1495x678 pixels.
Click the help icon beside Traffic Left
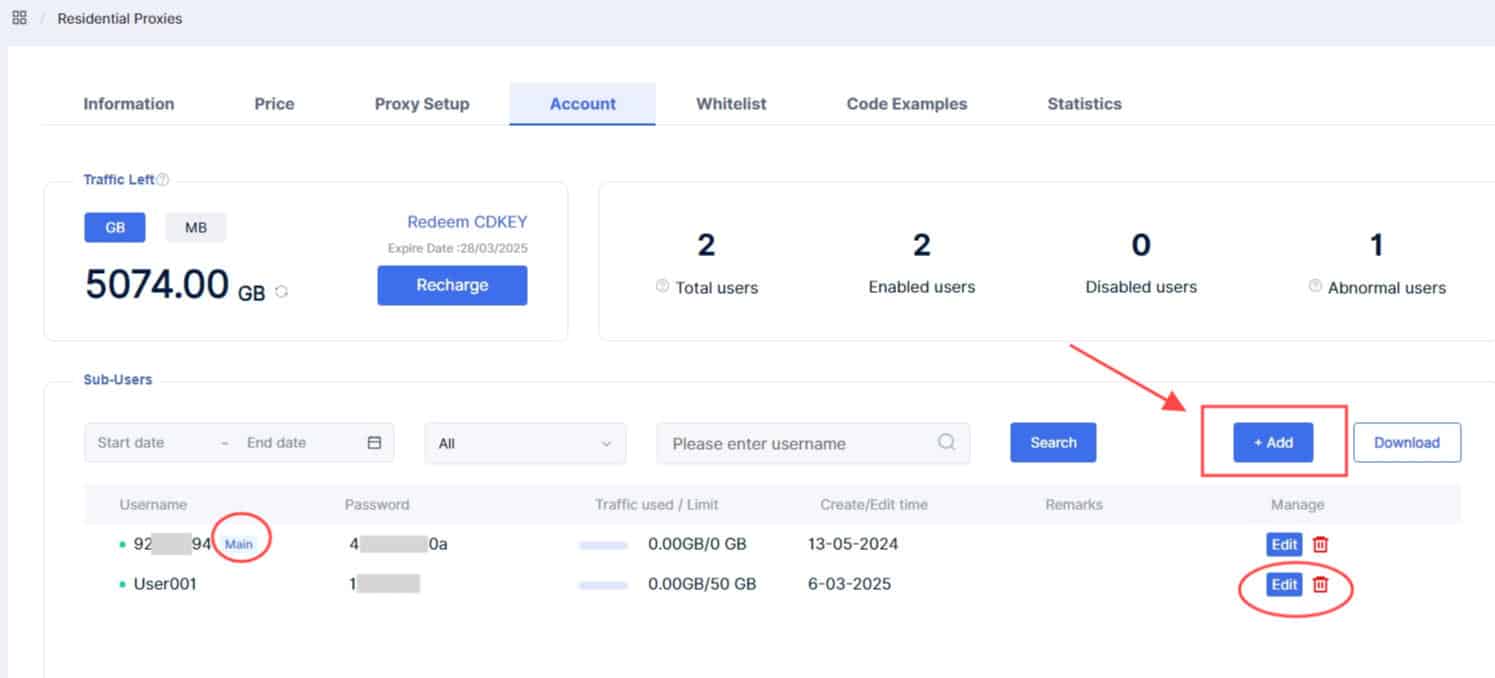coord(163,180)
